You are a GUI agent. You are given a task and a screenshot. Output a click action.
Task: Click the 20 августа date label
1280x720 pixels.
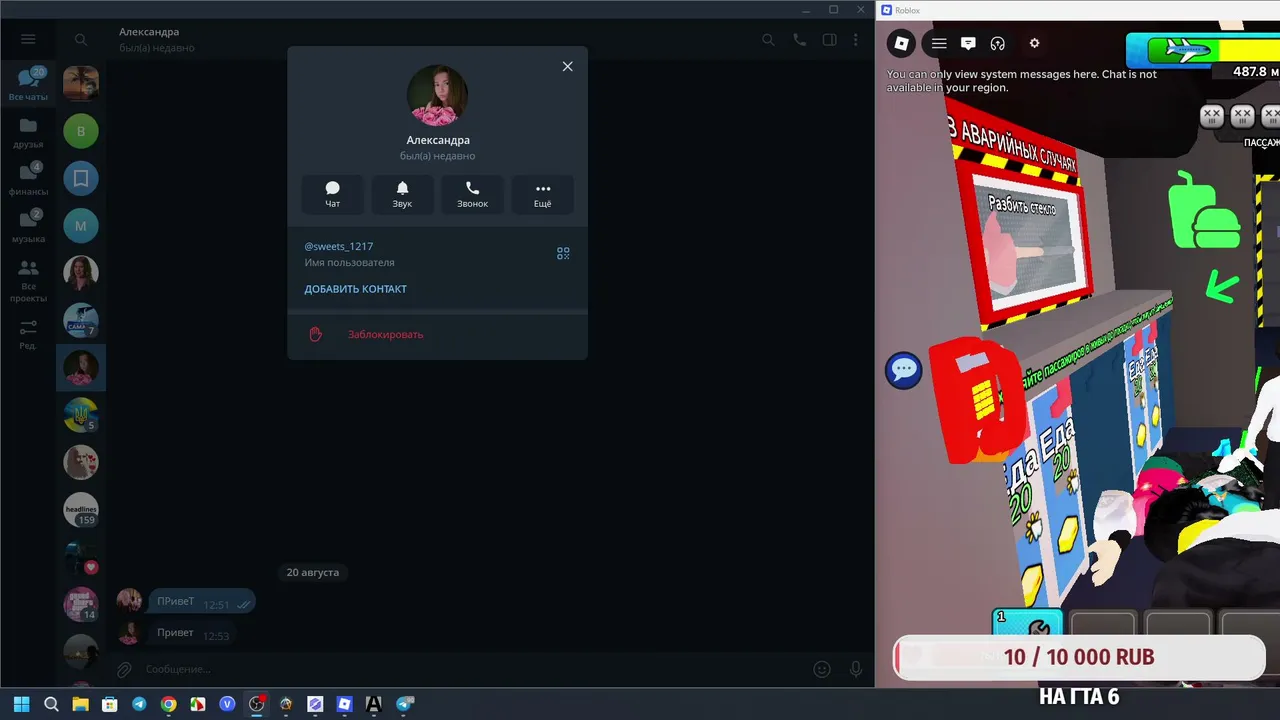313,572
